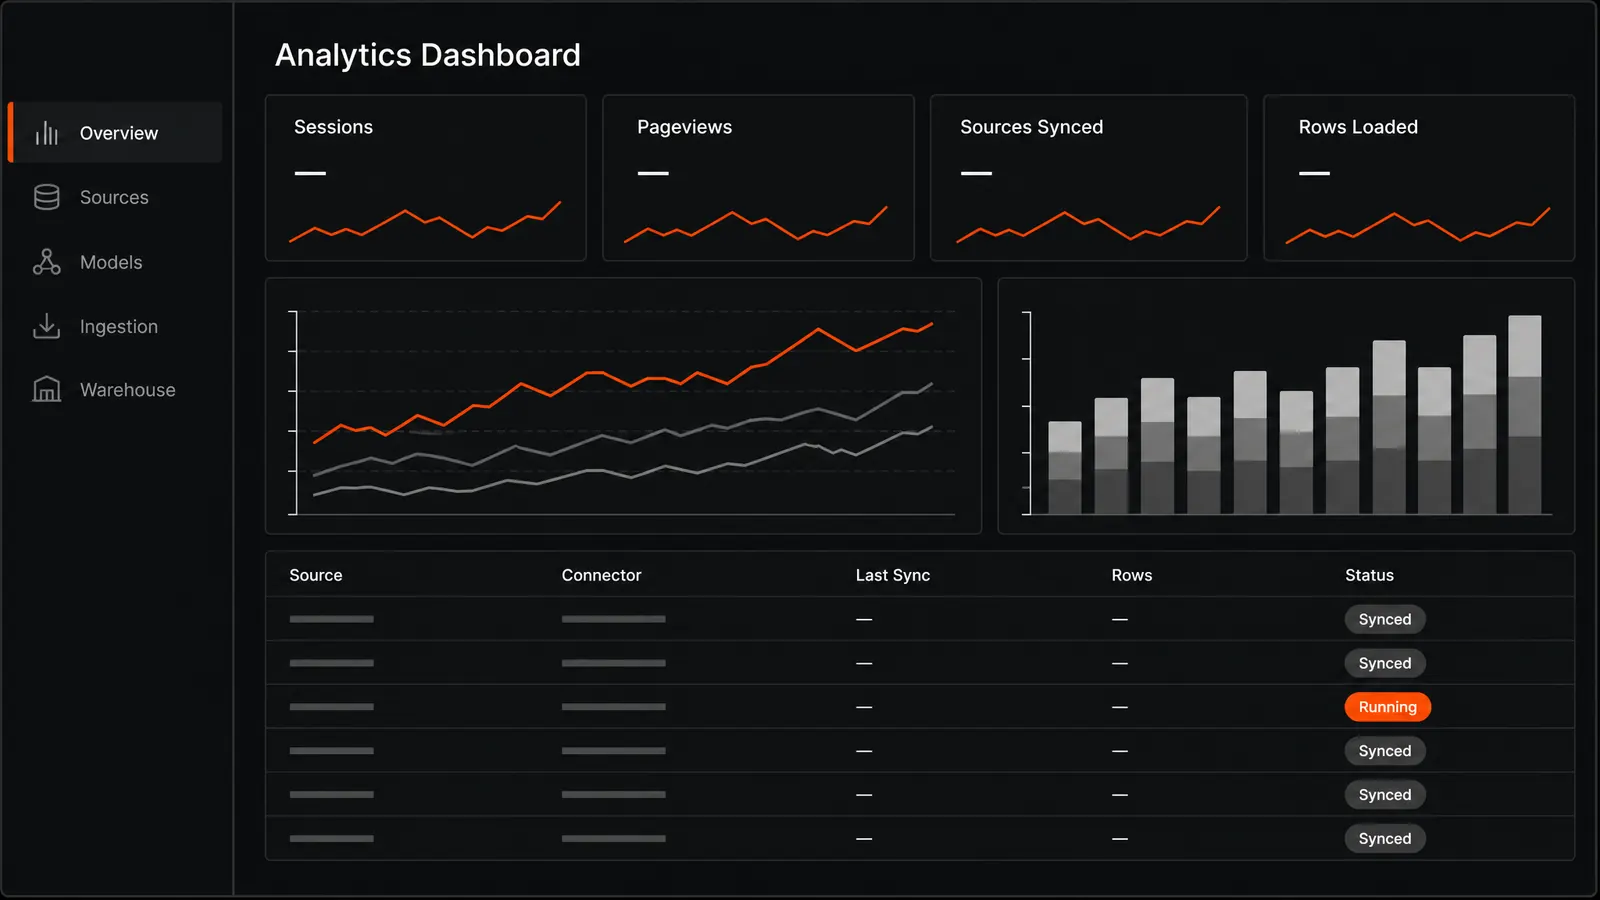1600x900 pixels.
Task: Click the Ingestion download icon
Action: (47, 326)
